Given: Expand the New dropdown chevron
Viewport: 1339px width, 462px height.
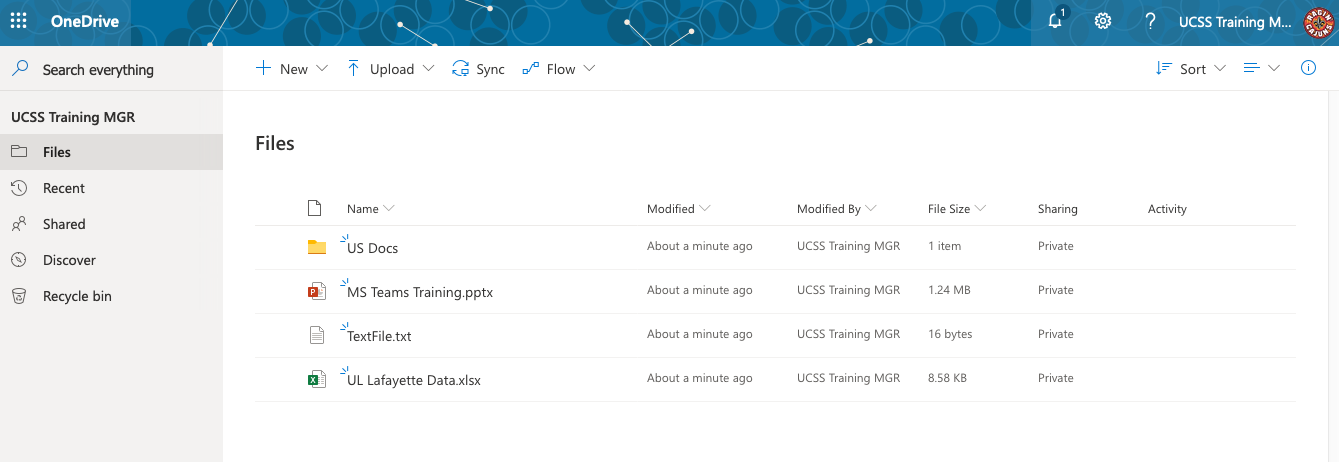Looking at the screenshot, I should pyautogui.click(x=322, y=68).
